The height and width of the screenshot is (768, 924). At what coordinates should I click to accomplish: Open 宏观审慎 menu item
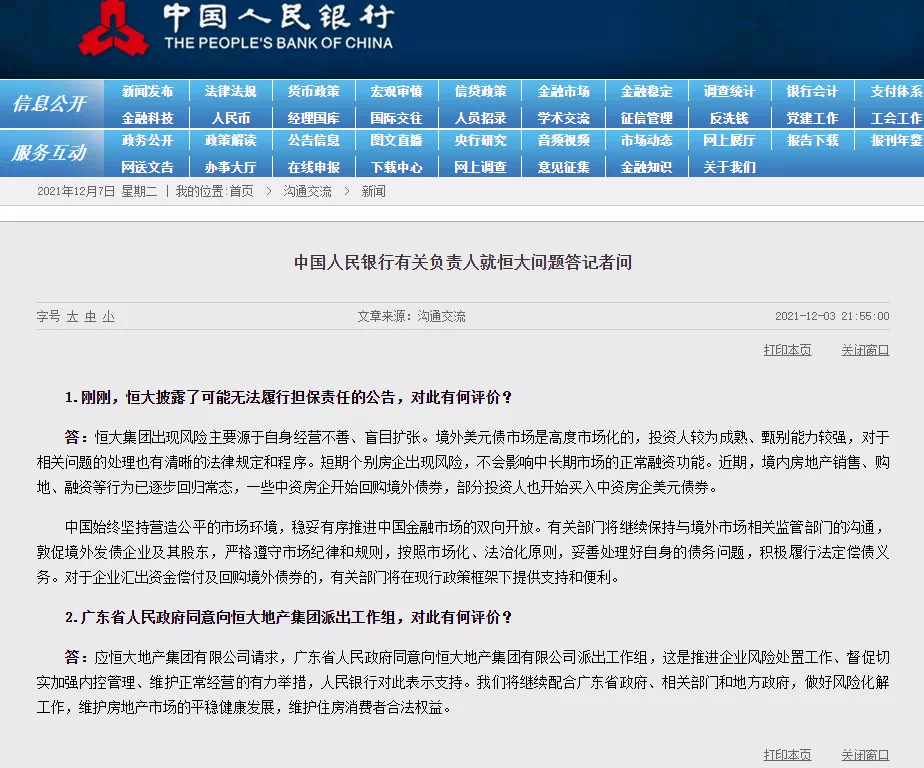397,91
